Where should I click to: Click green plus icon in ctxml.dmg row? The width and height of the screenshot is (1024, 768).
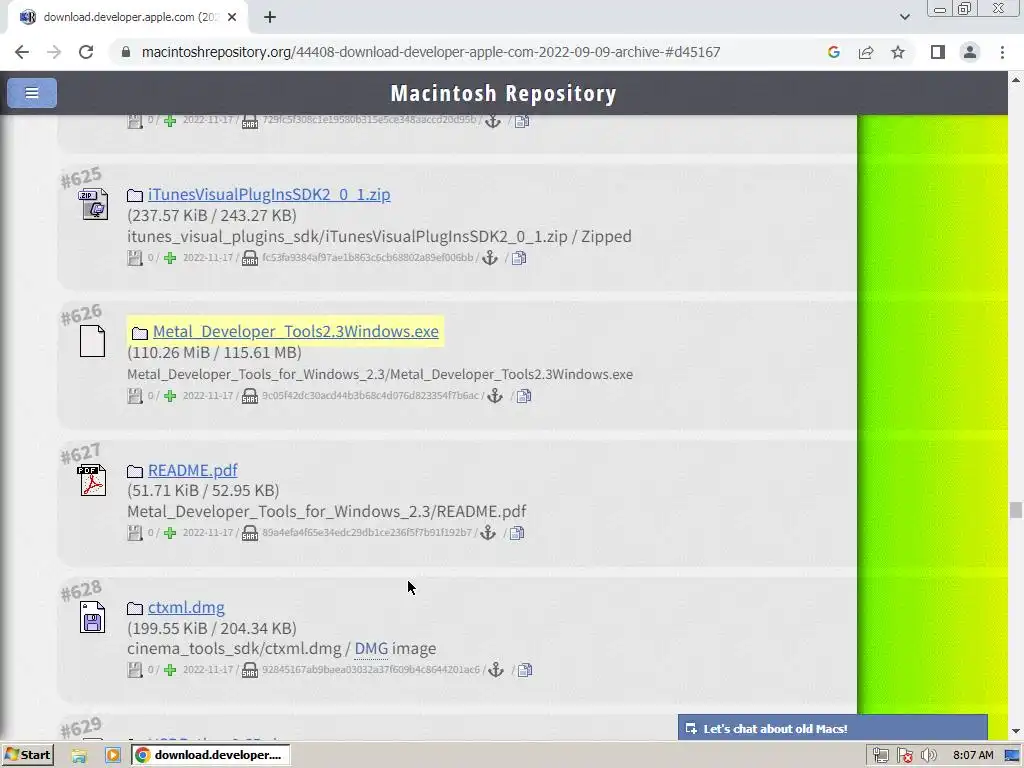(170, 670)
